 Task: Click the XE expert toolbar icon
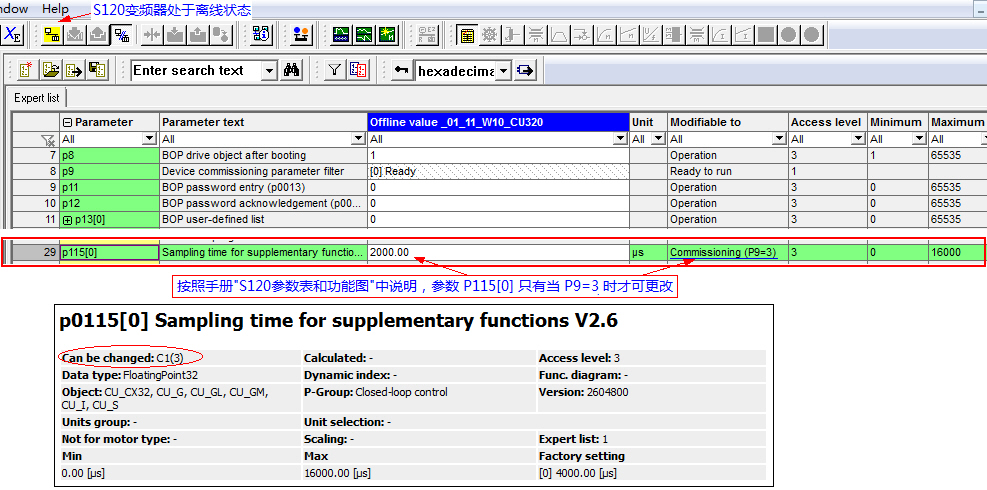click(x=12, y=35)
